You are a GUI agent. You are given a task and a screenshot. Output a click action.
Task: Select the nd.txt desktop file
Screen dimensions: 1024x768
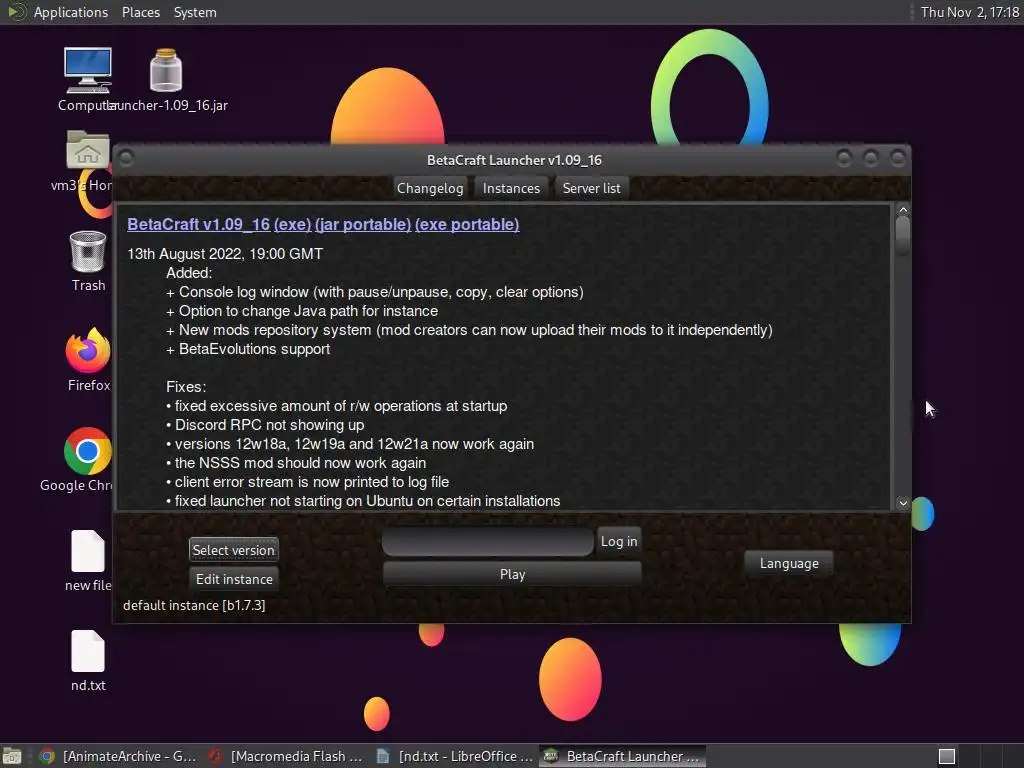tap(88, 651)
